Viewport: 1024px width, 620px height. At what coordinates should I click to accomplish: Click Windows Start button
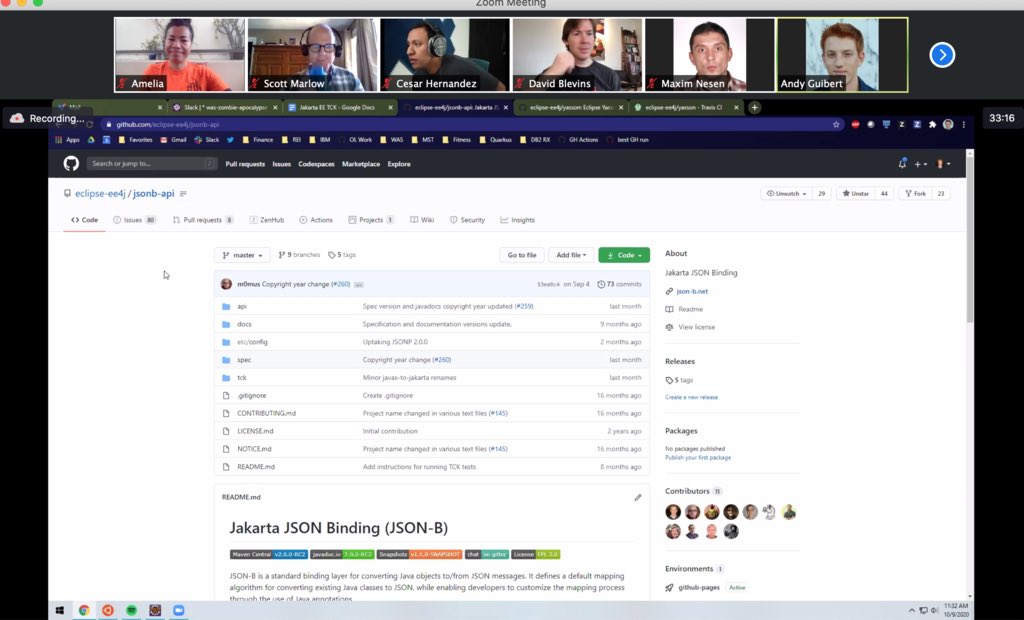(x=59, y=610)
